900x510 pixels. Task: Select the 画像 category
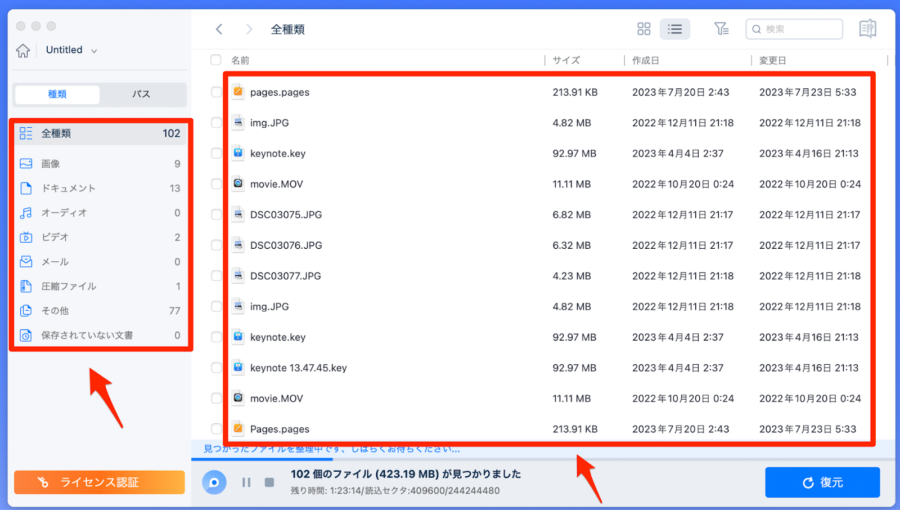tap(100, 163)
